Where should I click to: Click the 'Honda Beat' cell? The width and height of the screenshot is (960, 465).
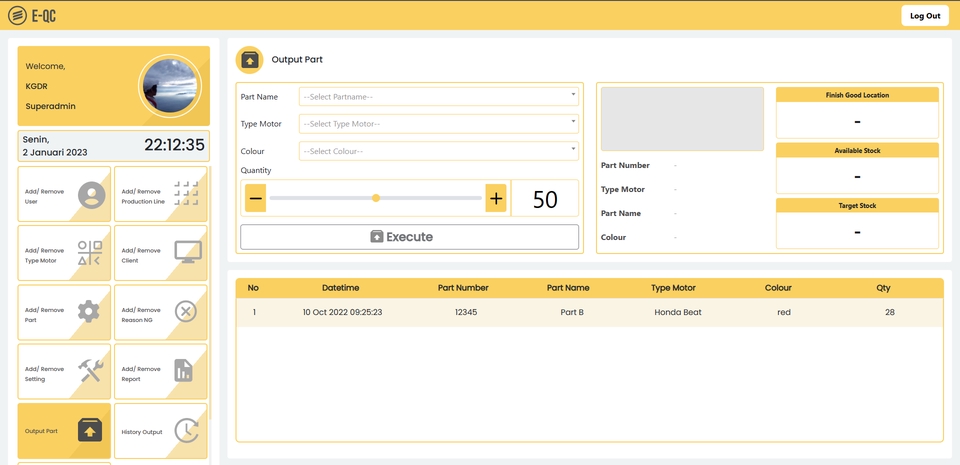coord(678,312)
